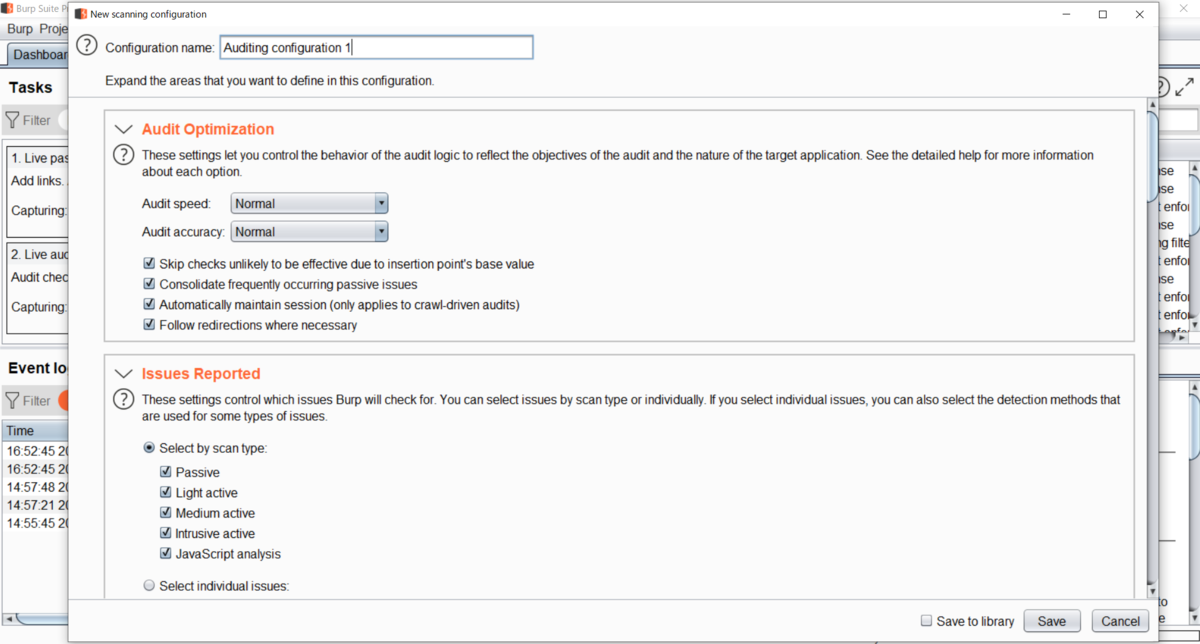This screenshot has height=644, width=1200.
Task: Click the help icon beside Configuration name
Action: [x=88, y=47]
